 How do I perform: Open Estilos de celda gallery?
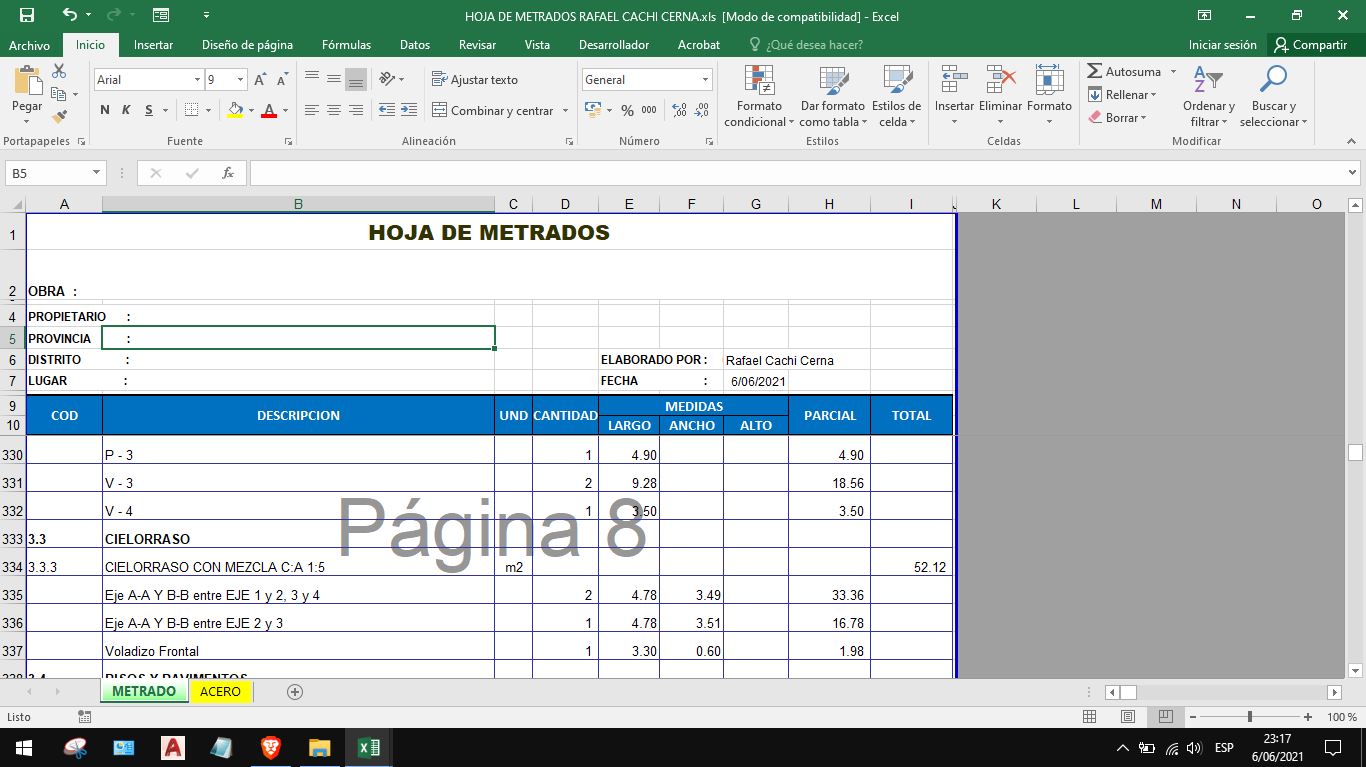coord(896,97)
